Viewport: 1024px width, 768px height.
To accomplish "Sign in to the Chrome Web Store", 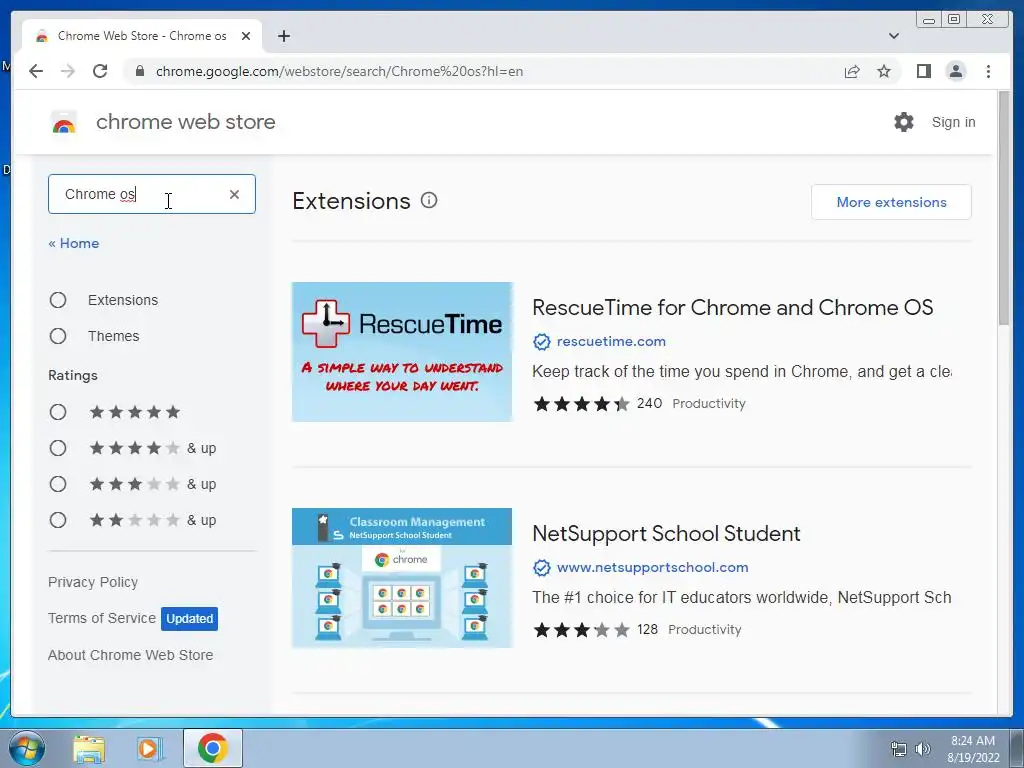I will [x=953, y=122].
